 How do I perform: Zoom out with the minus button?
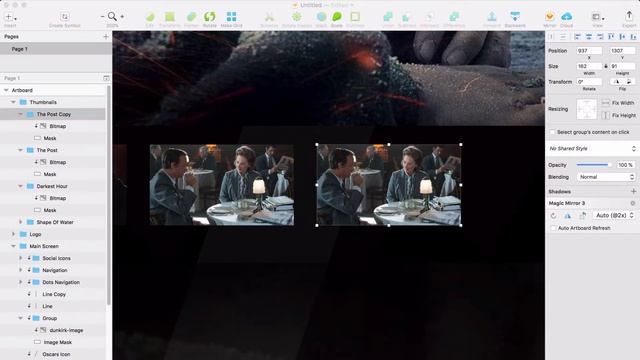click(102, 17)
